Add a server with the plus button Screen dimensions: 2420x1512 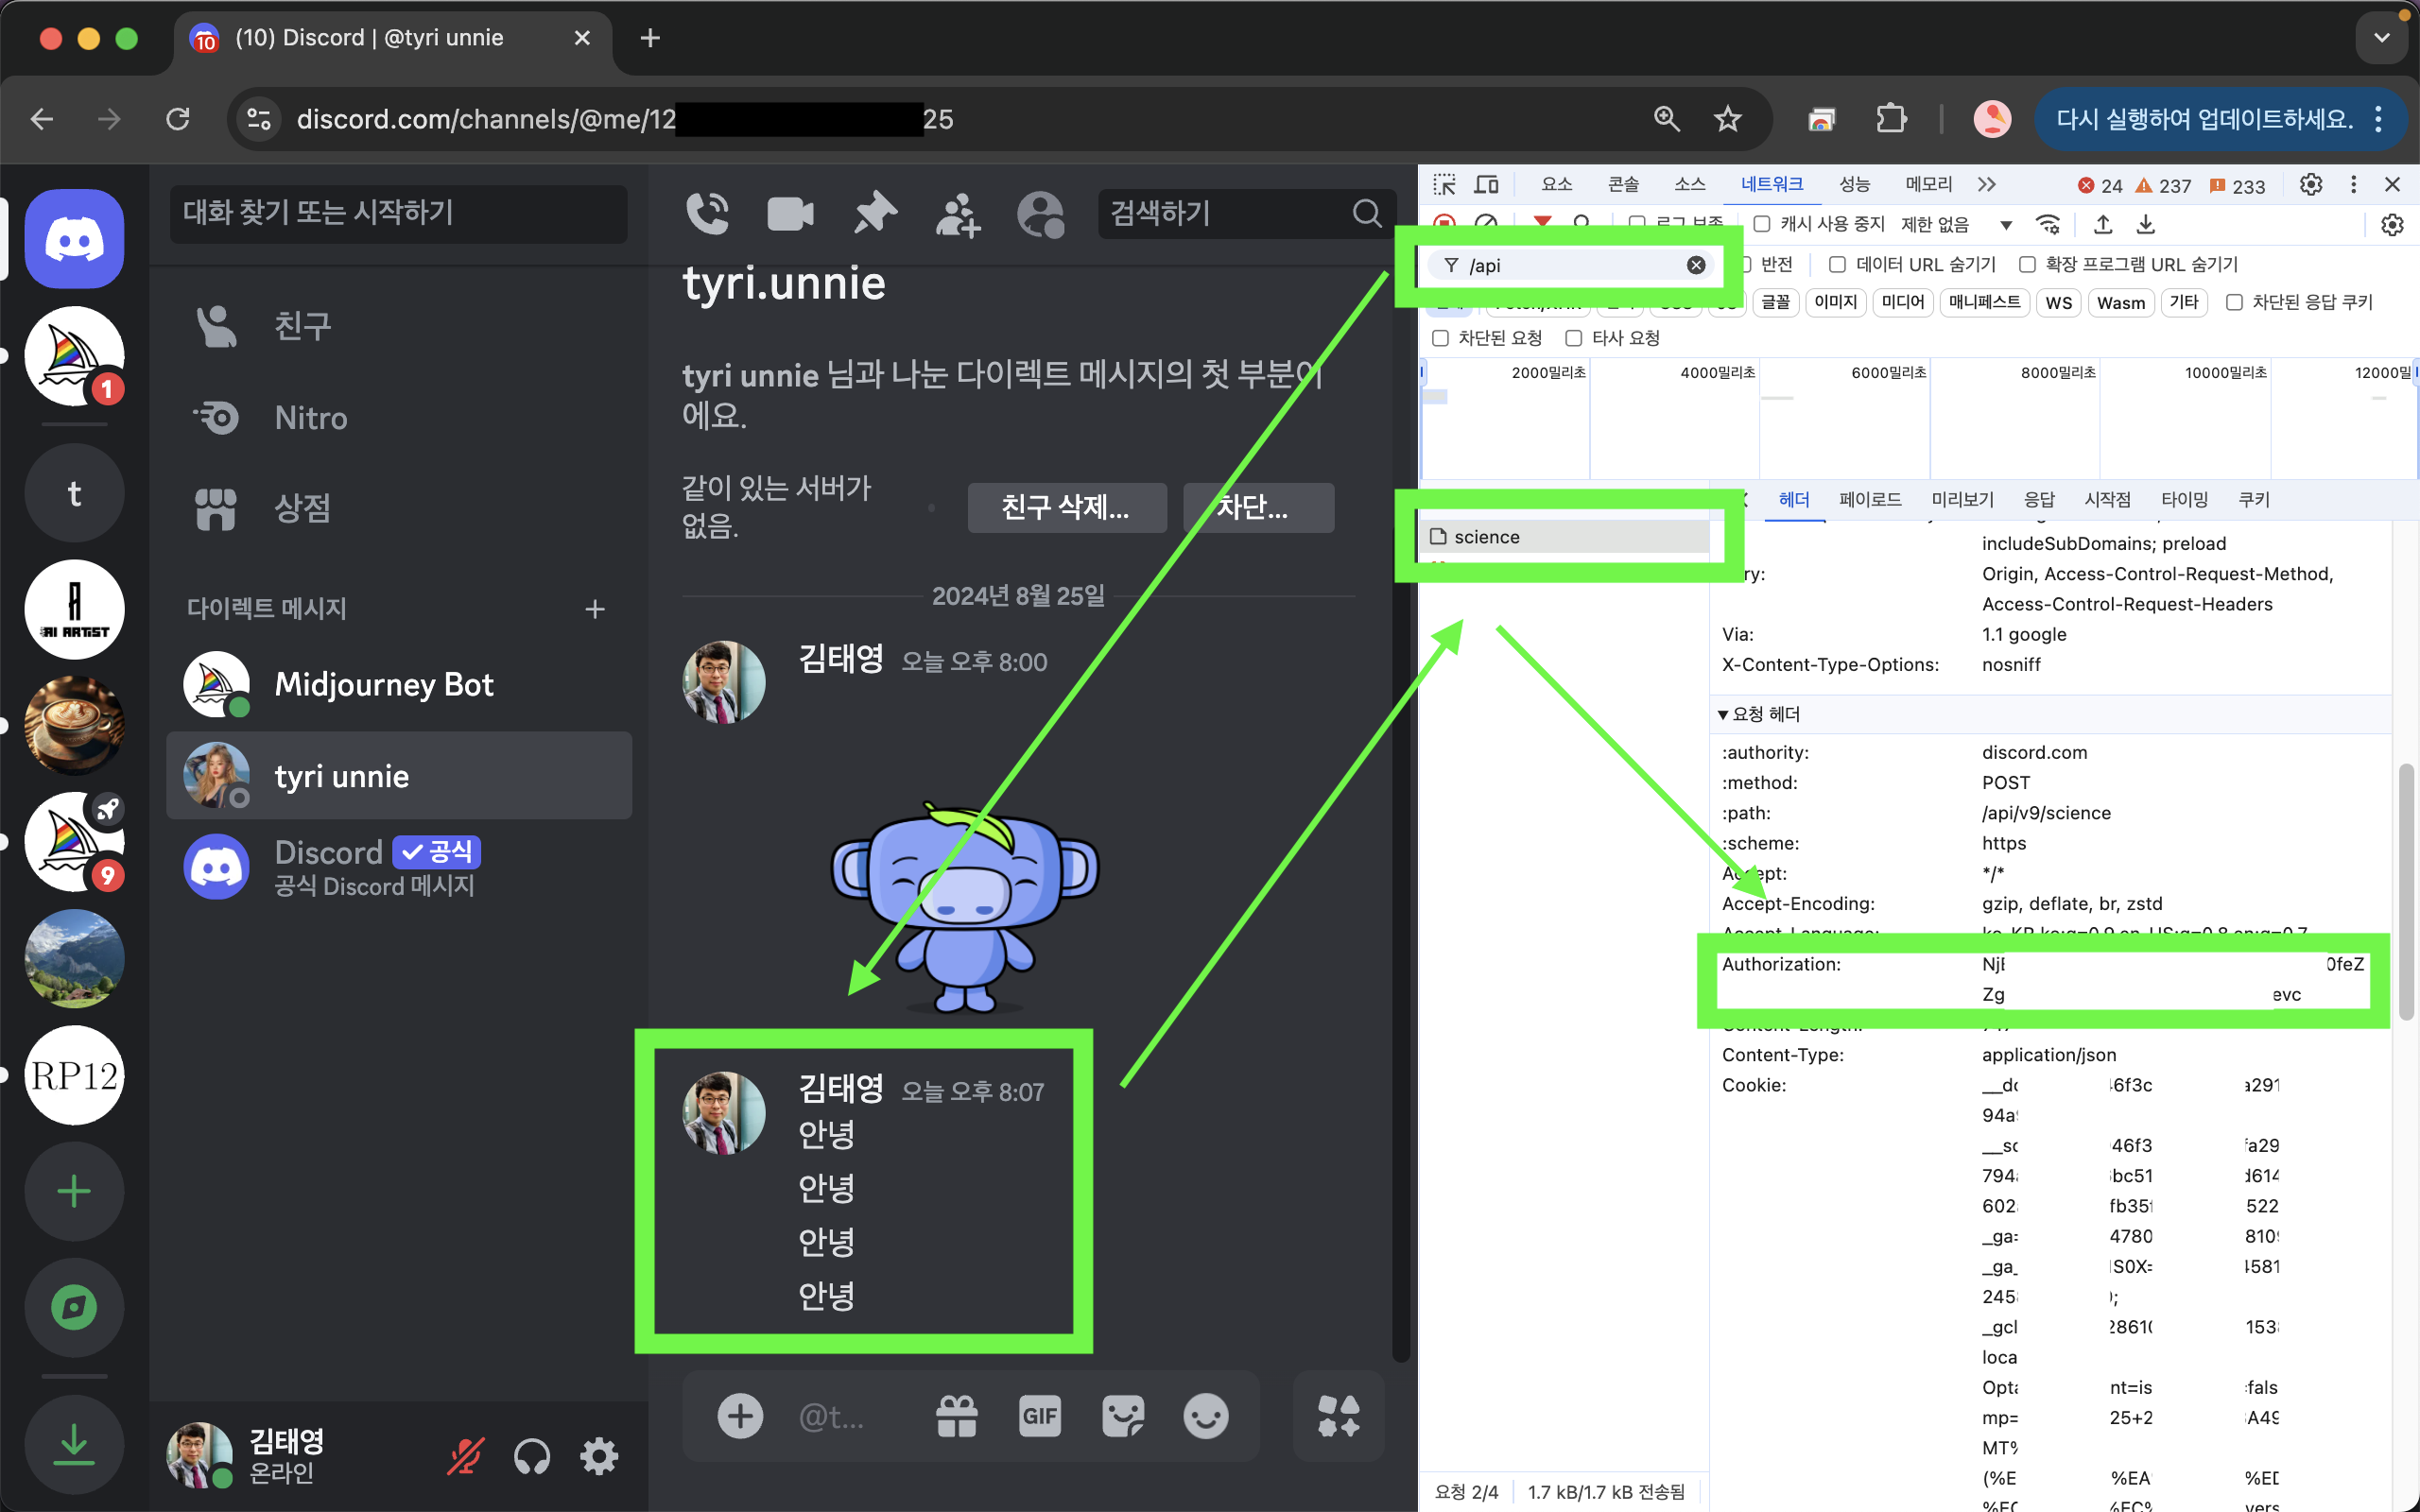coord(74,1191)
